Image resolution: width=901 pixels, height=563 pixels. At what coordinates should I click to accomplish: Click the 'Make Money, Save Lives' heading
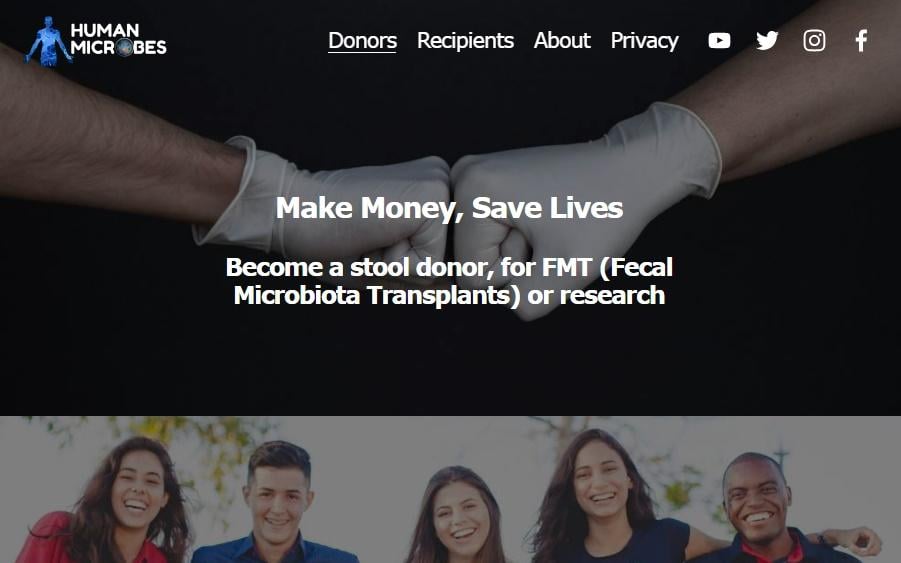[x=449, y=207]
